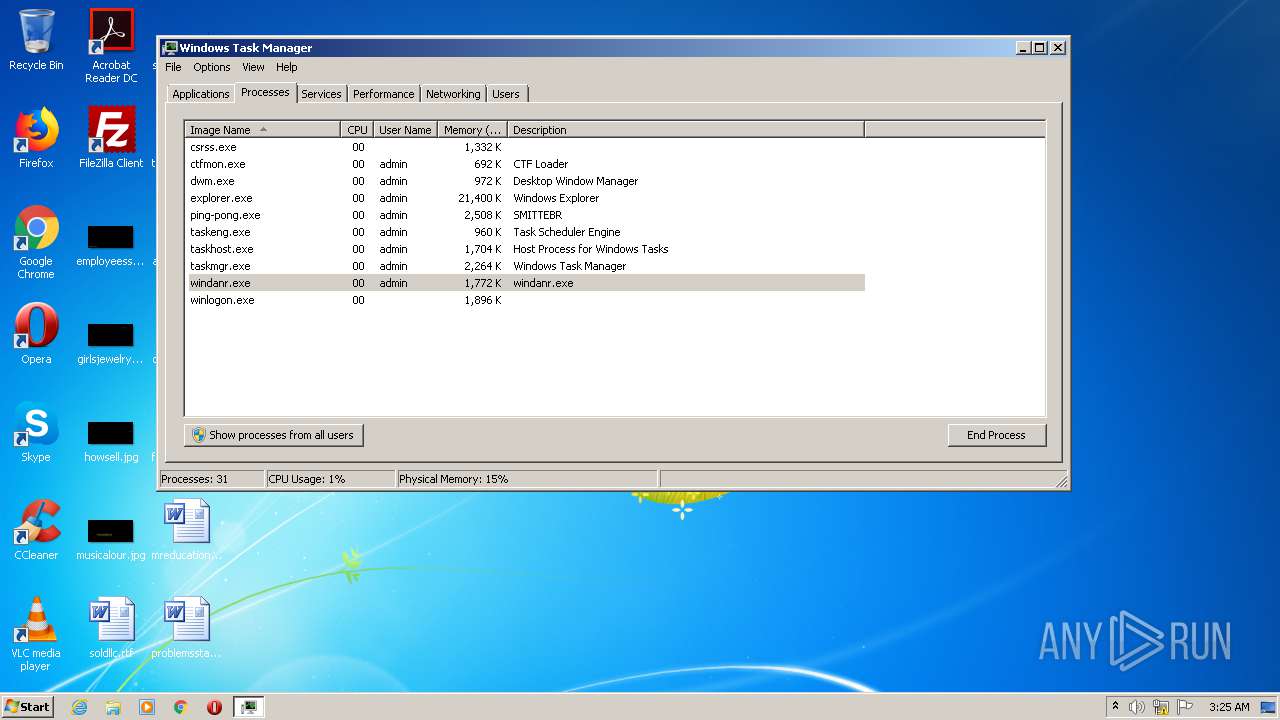Click SMITTEBR description cell
Screen dimensions: 1280x720
pyautogui.click(x=537, y=215)
